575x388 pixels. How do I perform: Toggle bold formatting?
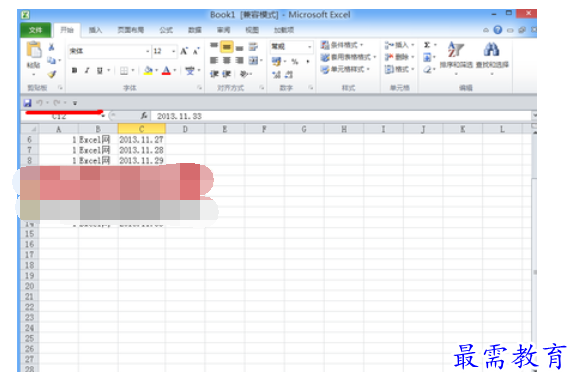click(74, 70)
